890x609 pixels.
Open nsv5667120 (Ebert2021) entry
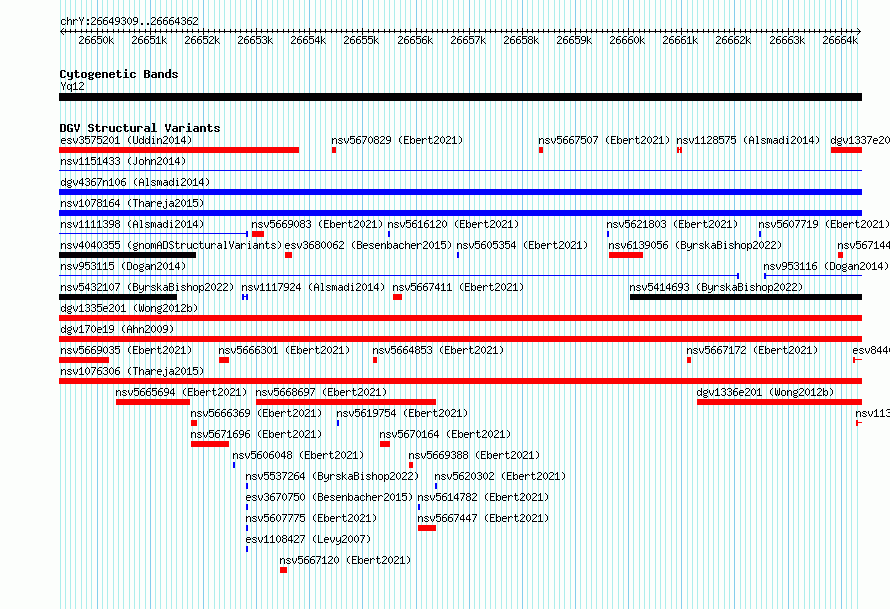click(345, 560)
